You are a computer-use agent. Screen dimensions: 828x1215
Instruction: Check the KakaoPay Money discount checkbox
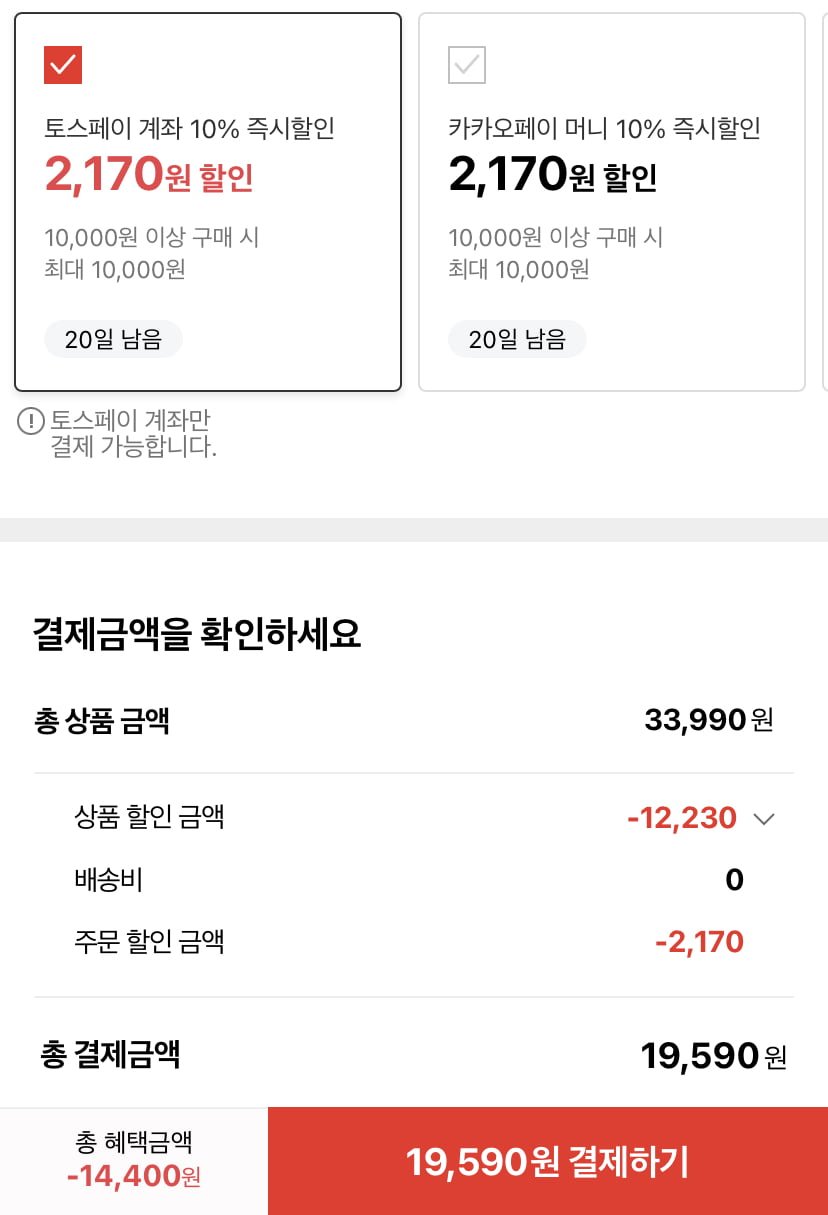pyautogui.click(x=467, y=66)
